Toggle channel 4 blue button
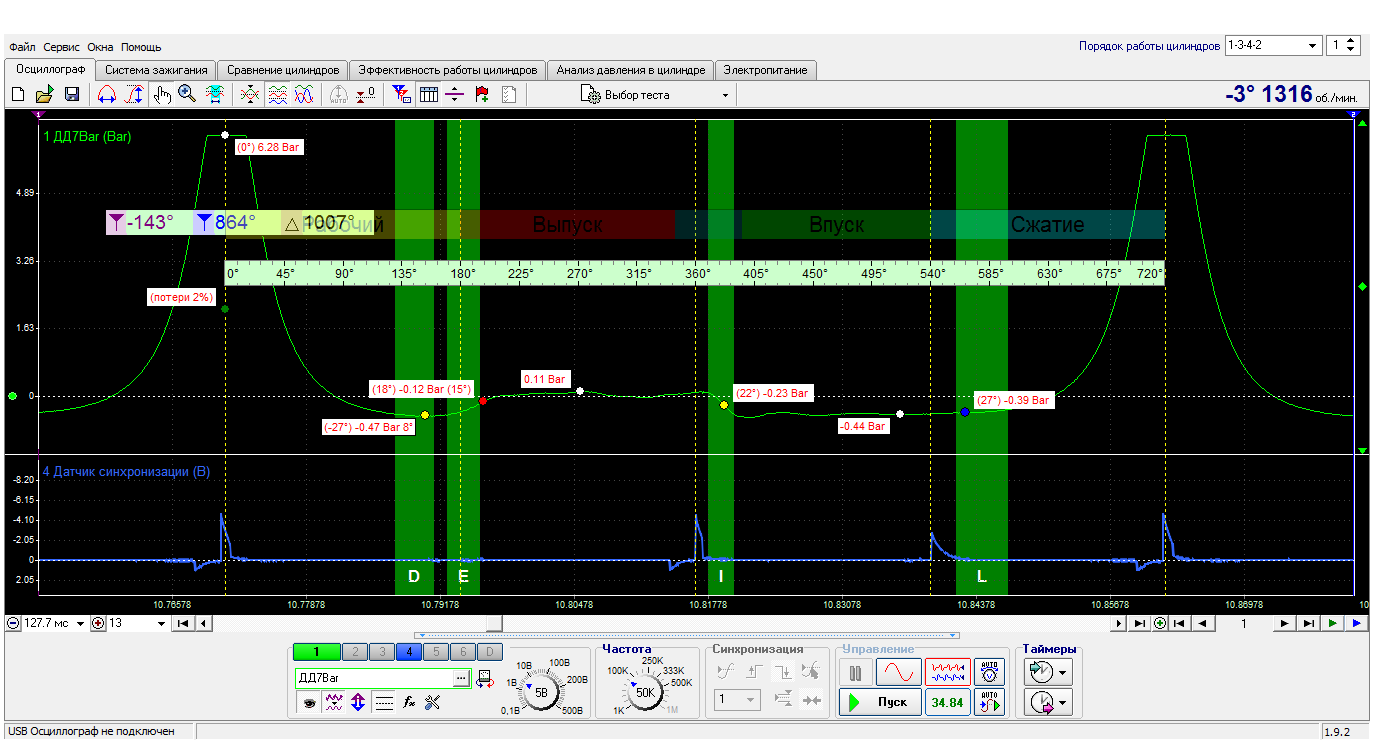 pos(408,652)
